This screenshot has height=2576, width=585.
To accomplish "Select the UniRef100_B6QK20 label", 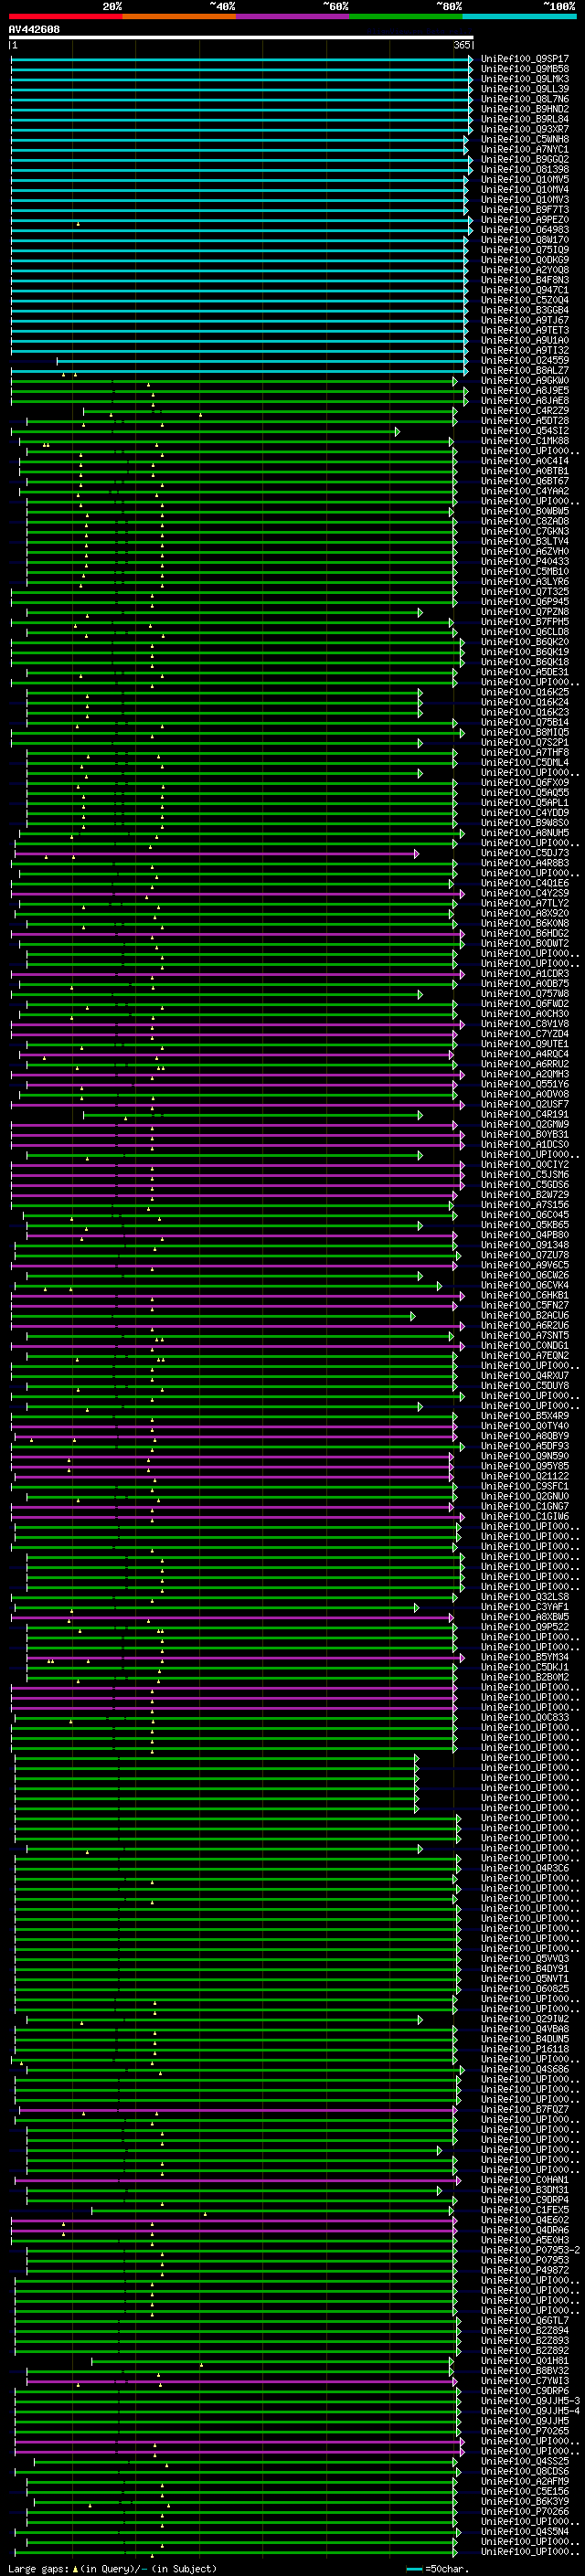I will pyautogui.click(x=524, y=642).
